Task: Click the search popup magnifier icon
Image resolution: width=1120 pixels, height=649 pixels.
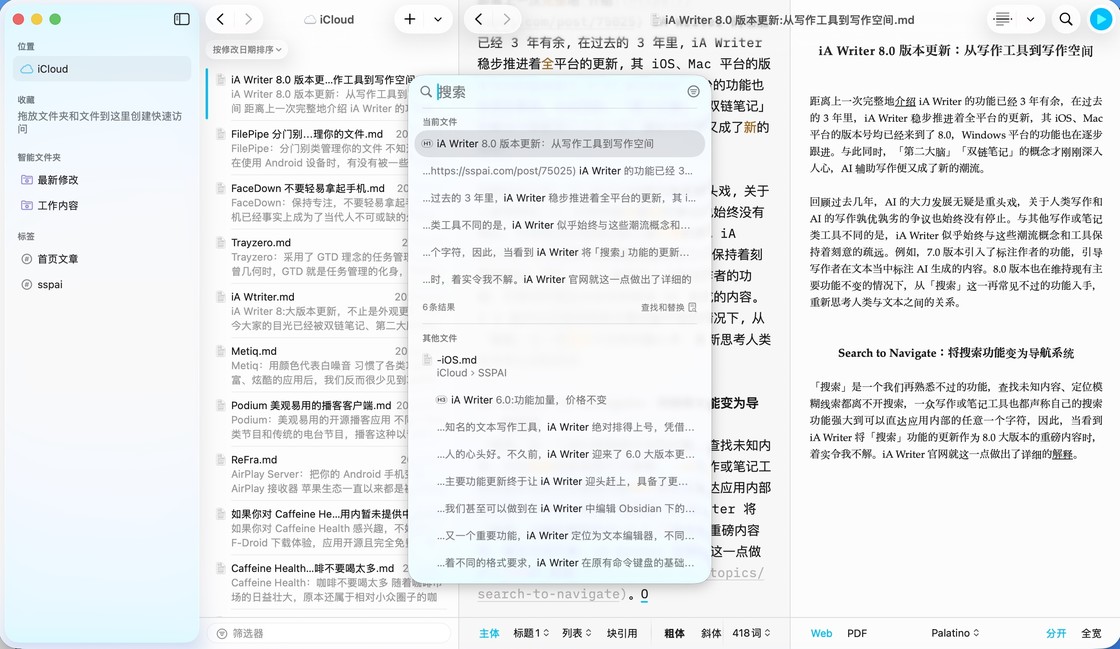Action: (x=426, y=91)
